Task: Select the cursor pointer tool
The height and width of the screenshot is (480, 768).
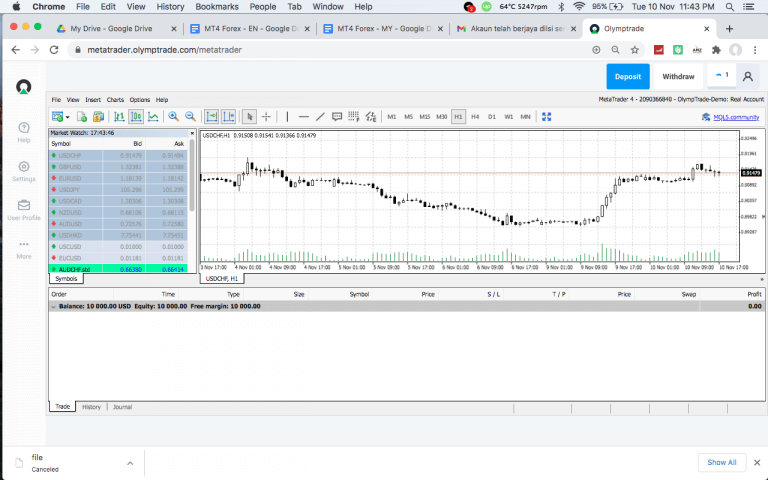Action: tap(249, 117)
